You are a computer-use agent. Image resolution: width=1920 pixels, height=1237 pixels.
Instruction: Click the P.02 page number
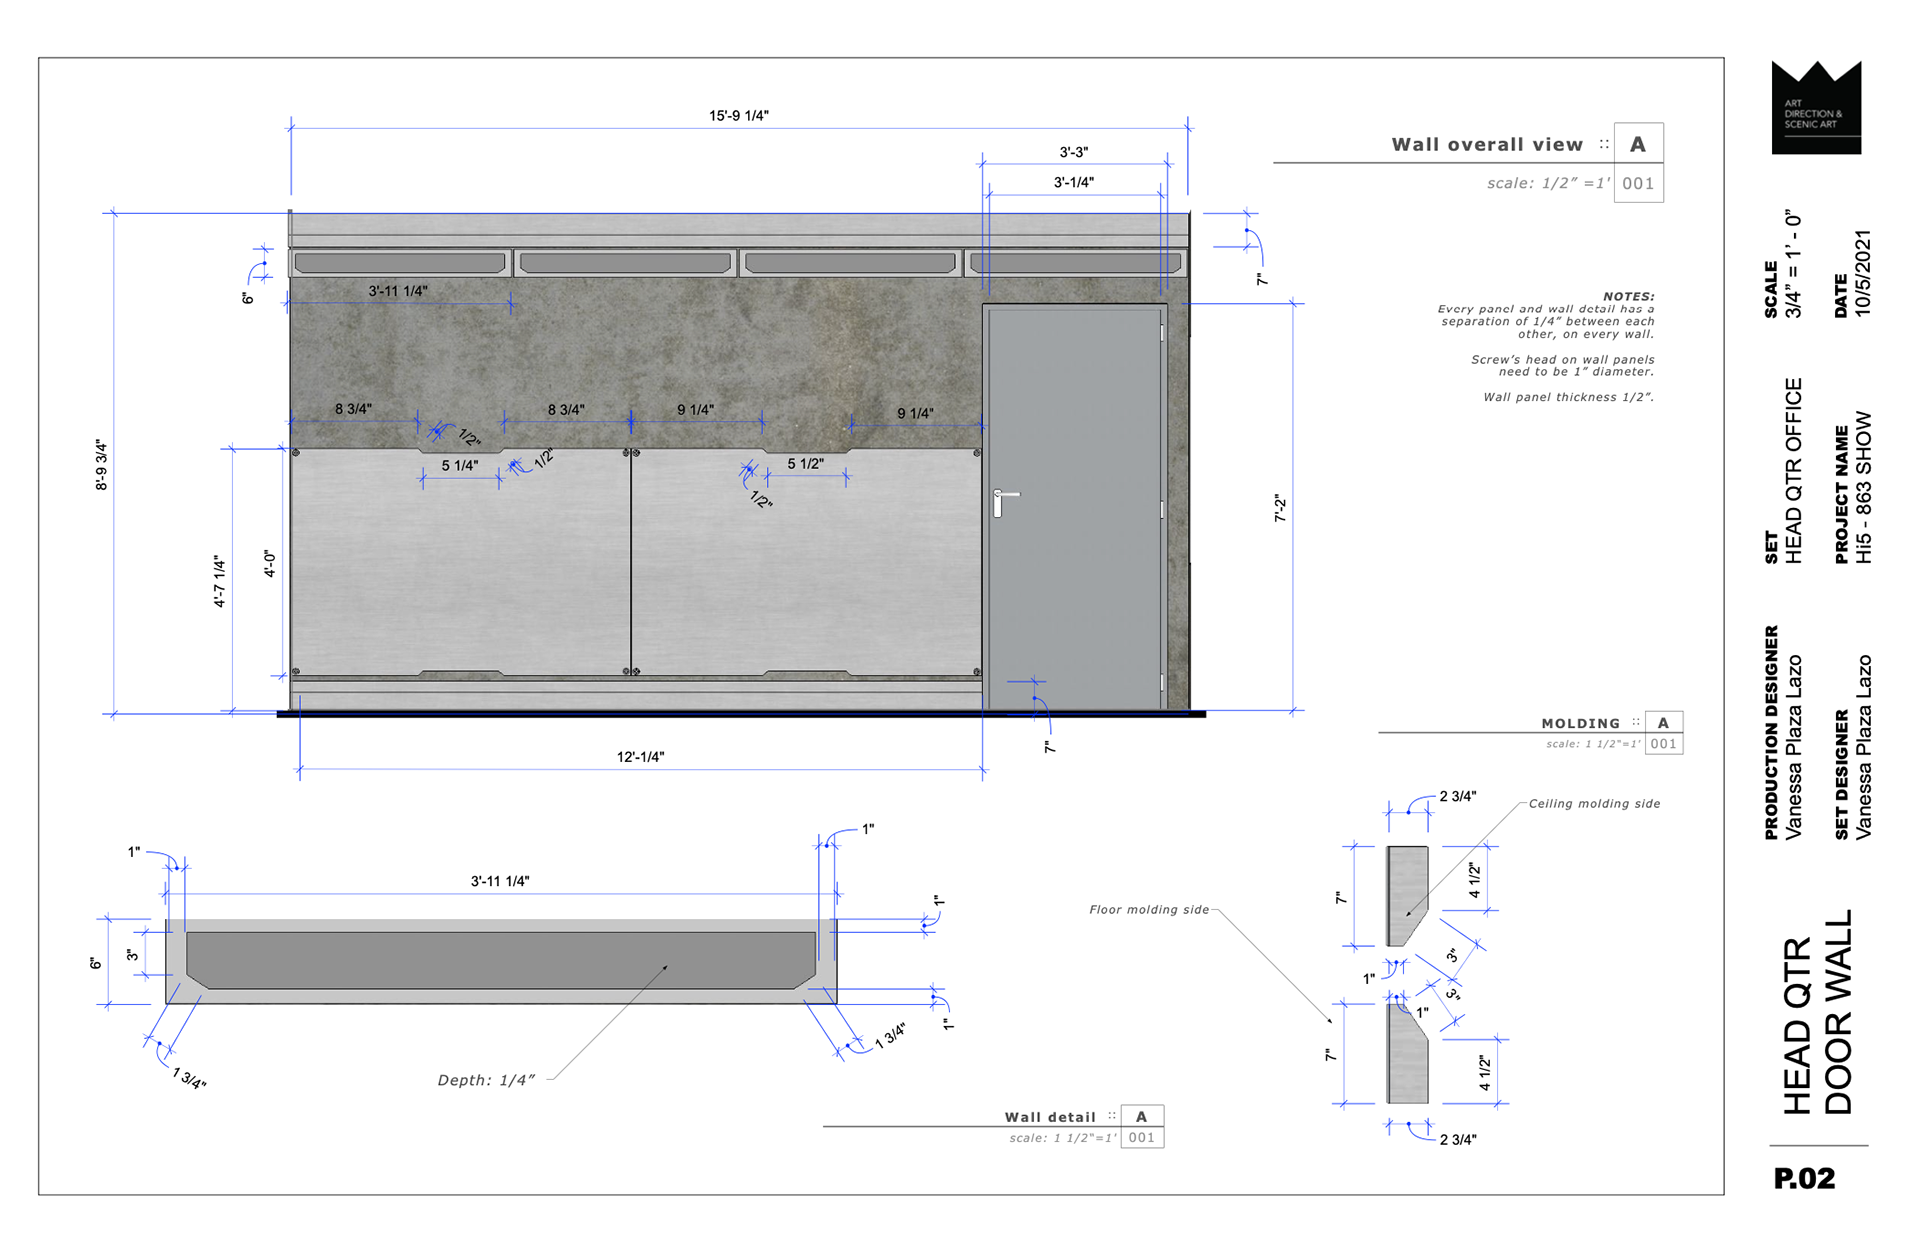tap(1804, 1179)
